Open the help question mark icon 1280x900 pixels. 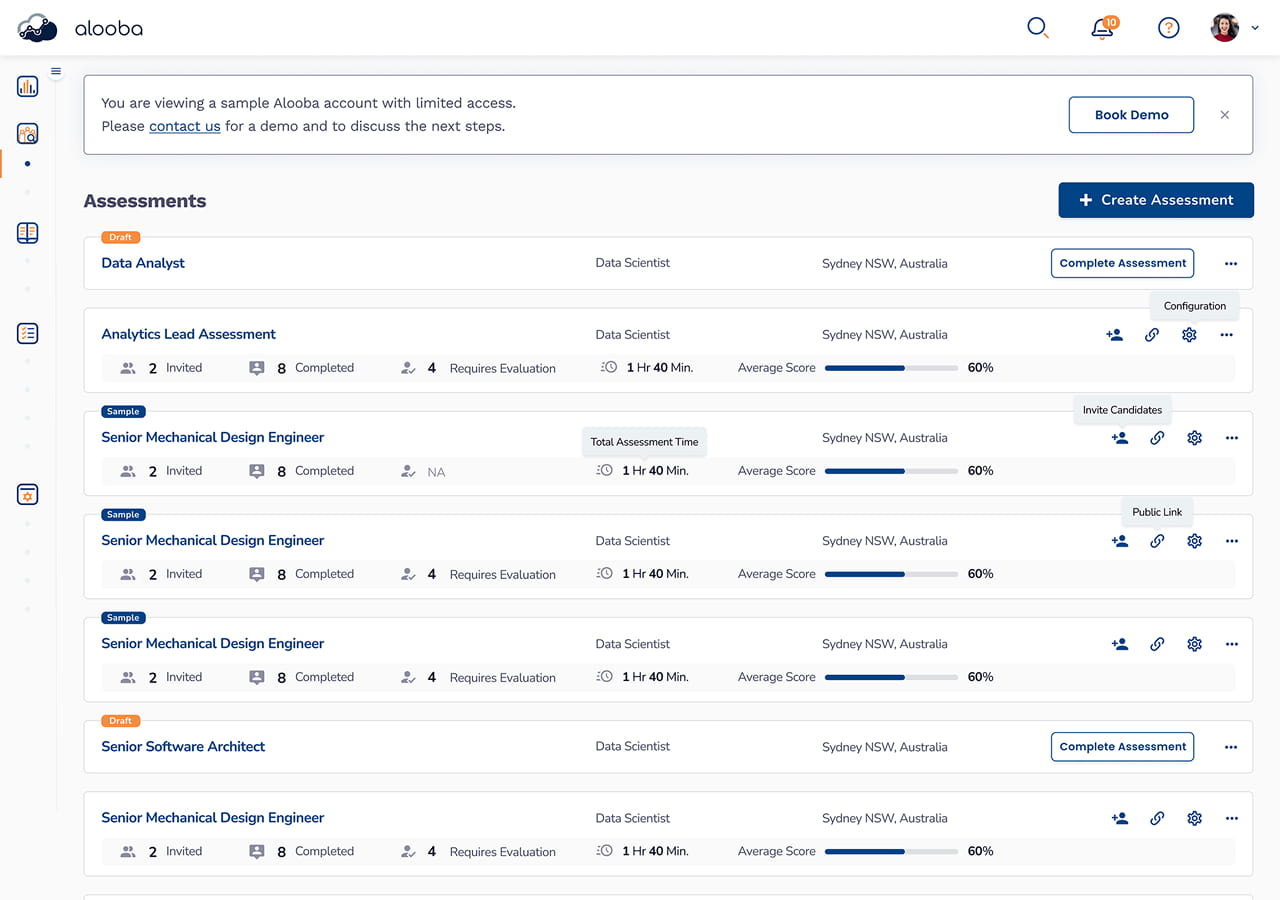[1168, 28]
